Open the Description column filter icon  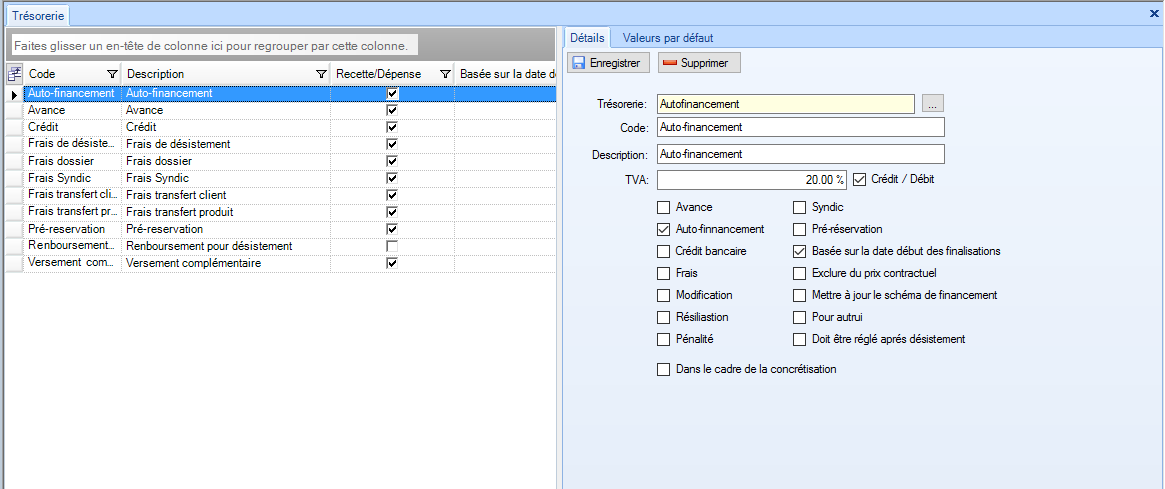point(321,74)
